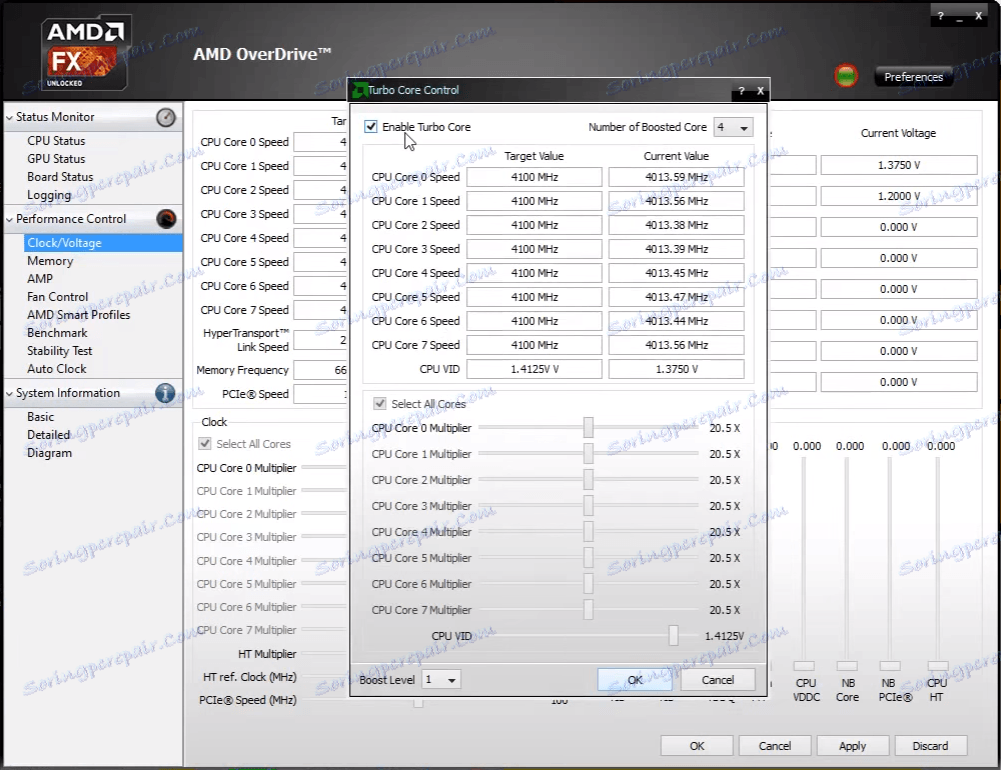Open CPU Status page

[56, 140]
